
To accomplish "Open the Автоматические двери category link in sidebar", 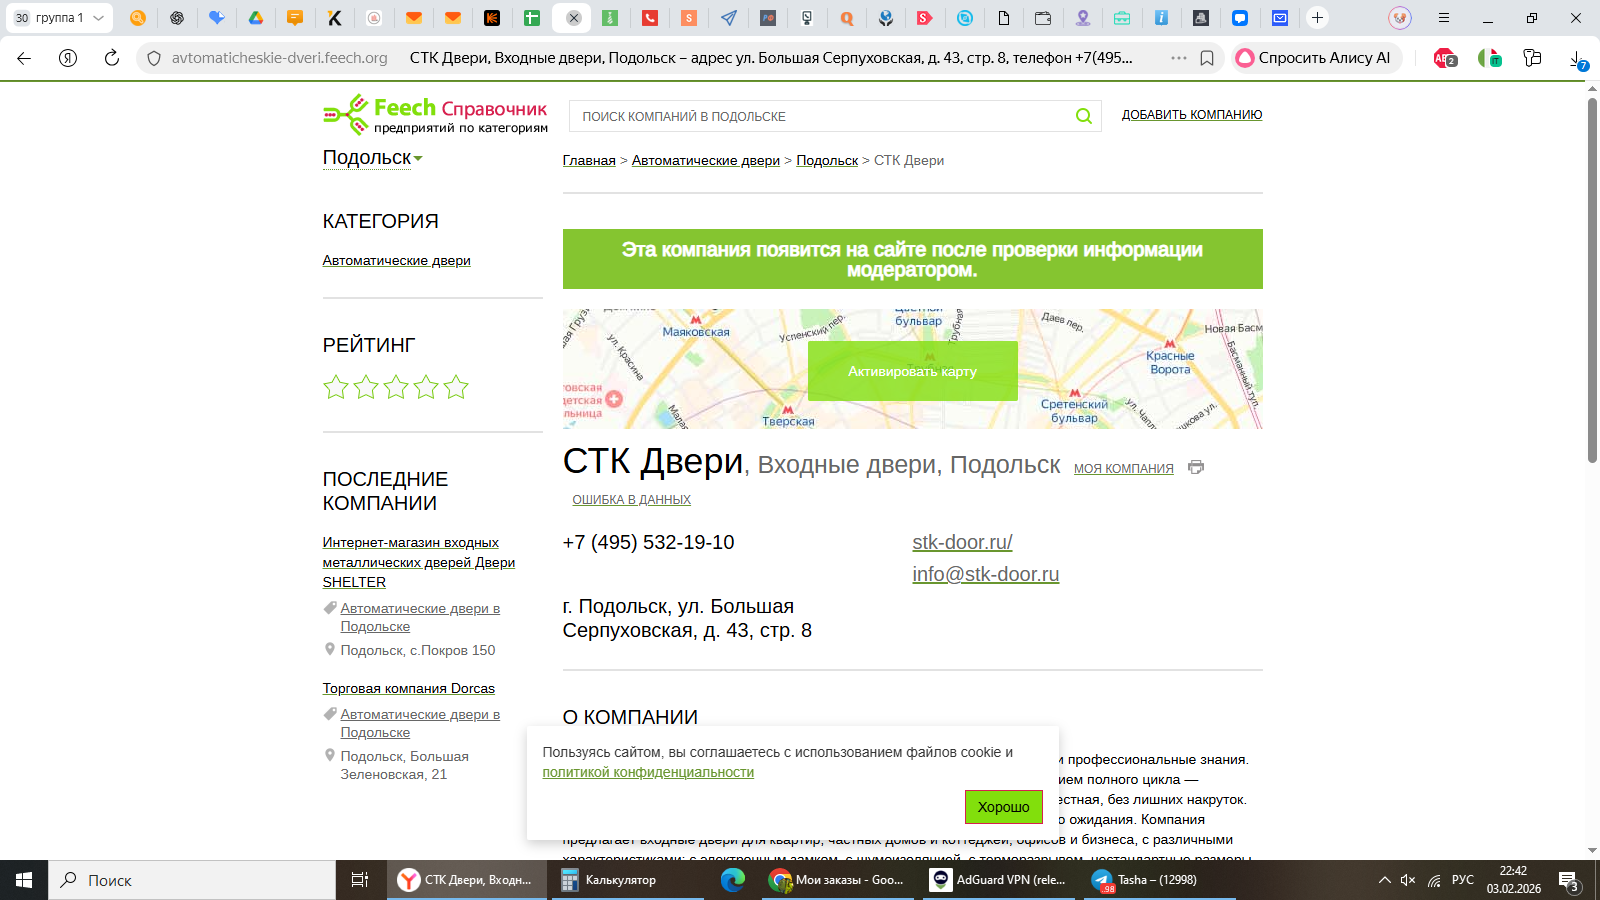I will [x=396, y=260].
